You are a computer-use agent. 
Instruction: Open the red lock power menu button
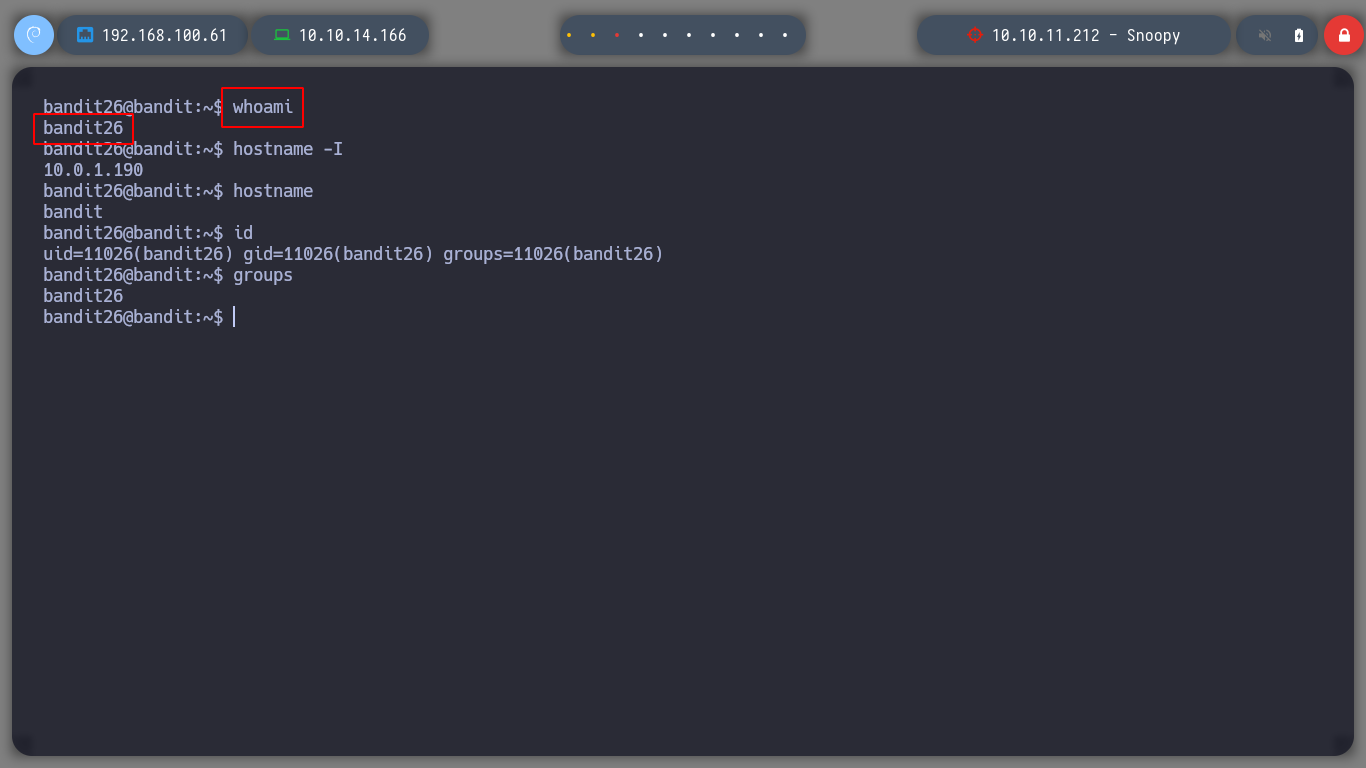[1344, 35]
